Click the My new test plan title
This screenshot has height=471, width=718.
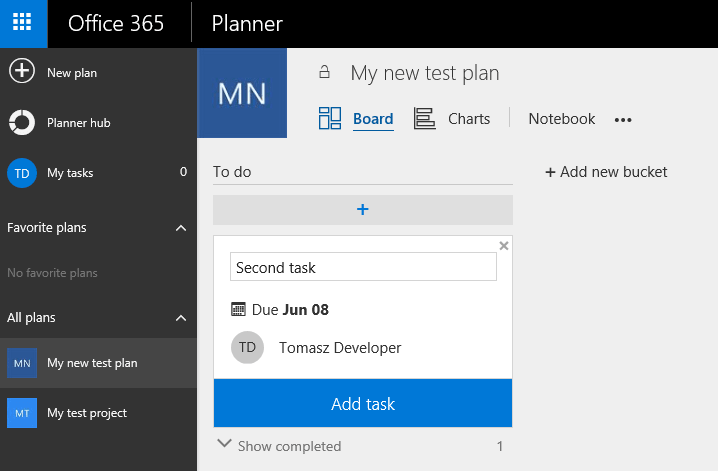click(425, 73)
